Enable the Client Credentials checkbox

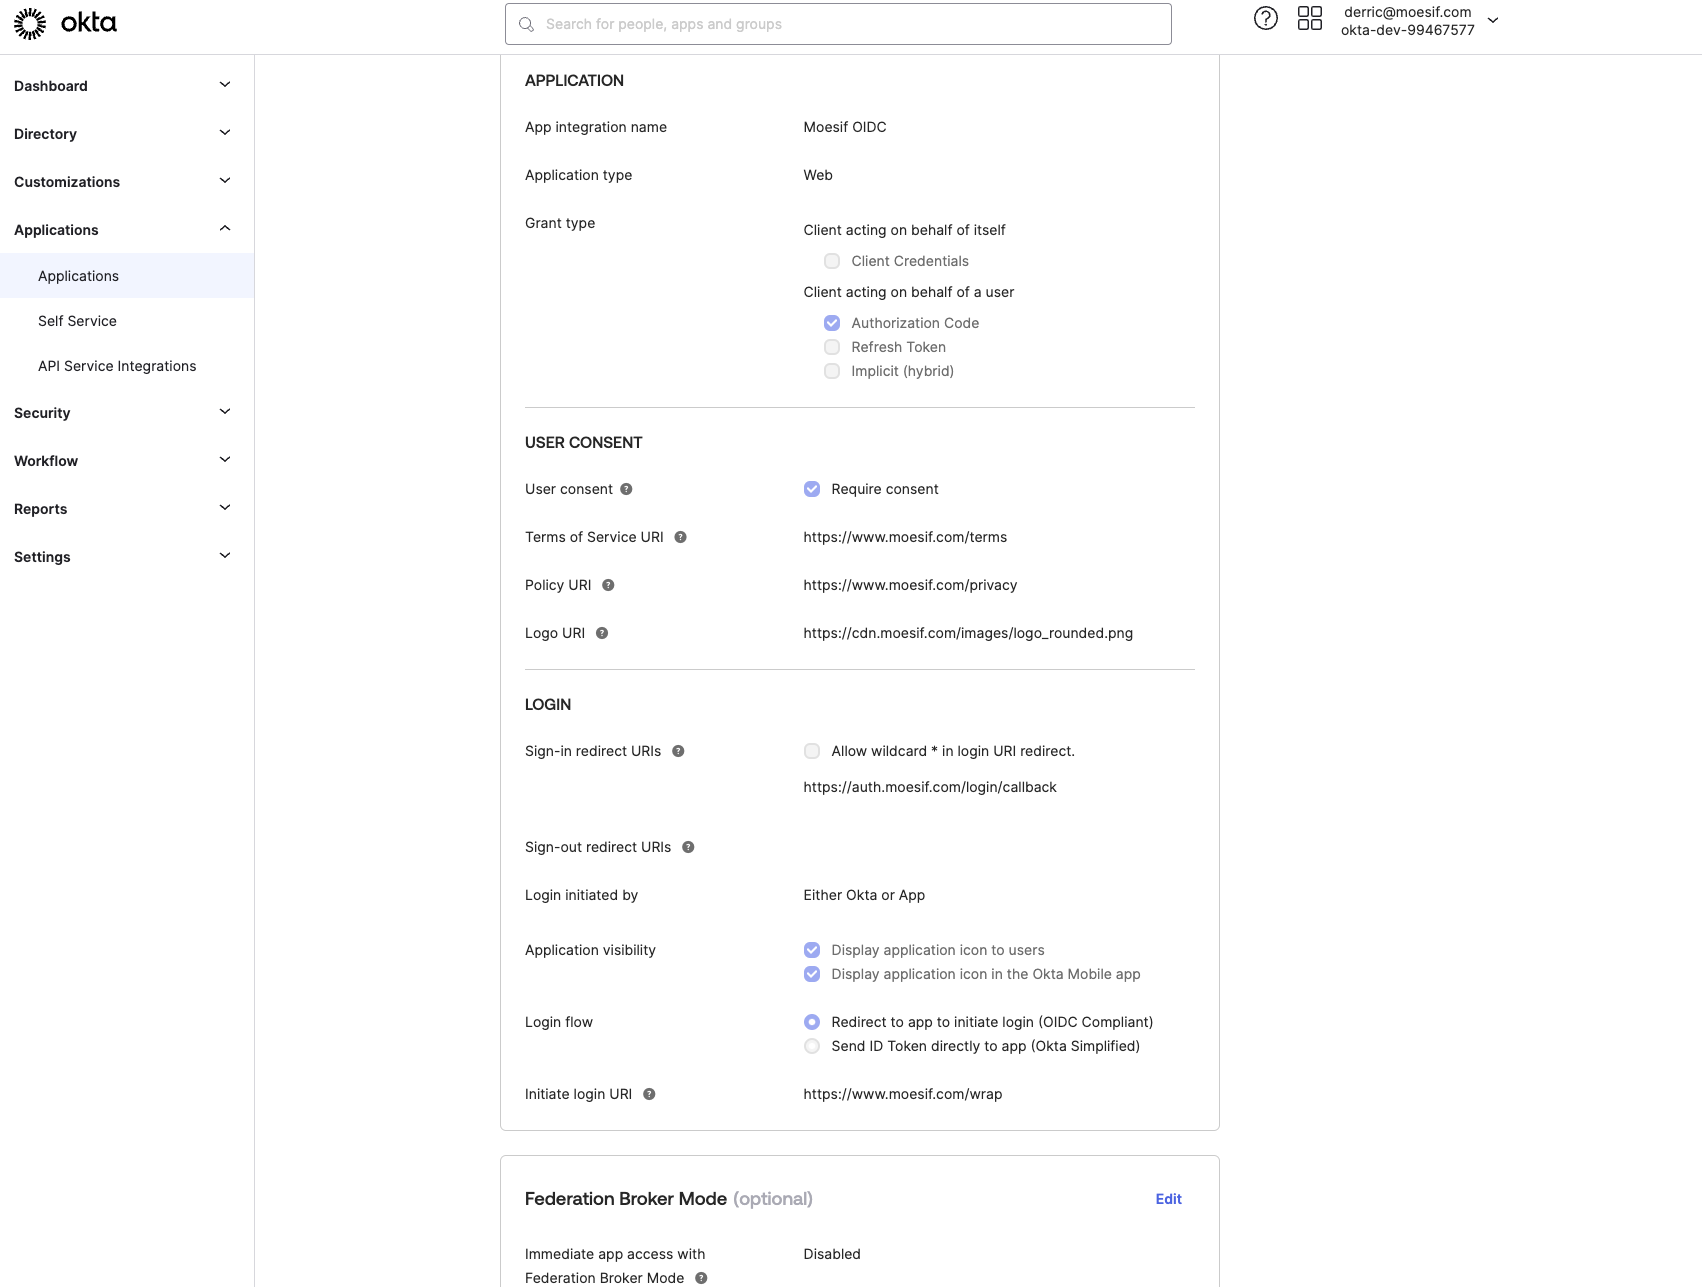tap(831, 261)
